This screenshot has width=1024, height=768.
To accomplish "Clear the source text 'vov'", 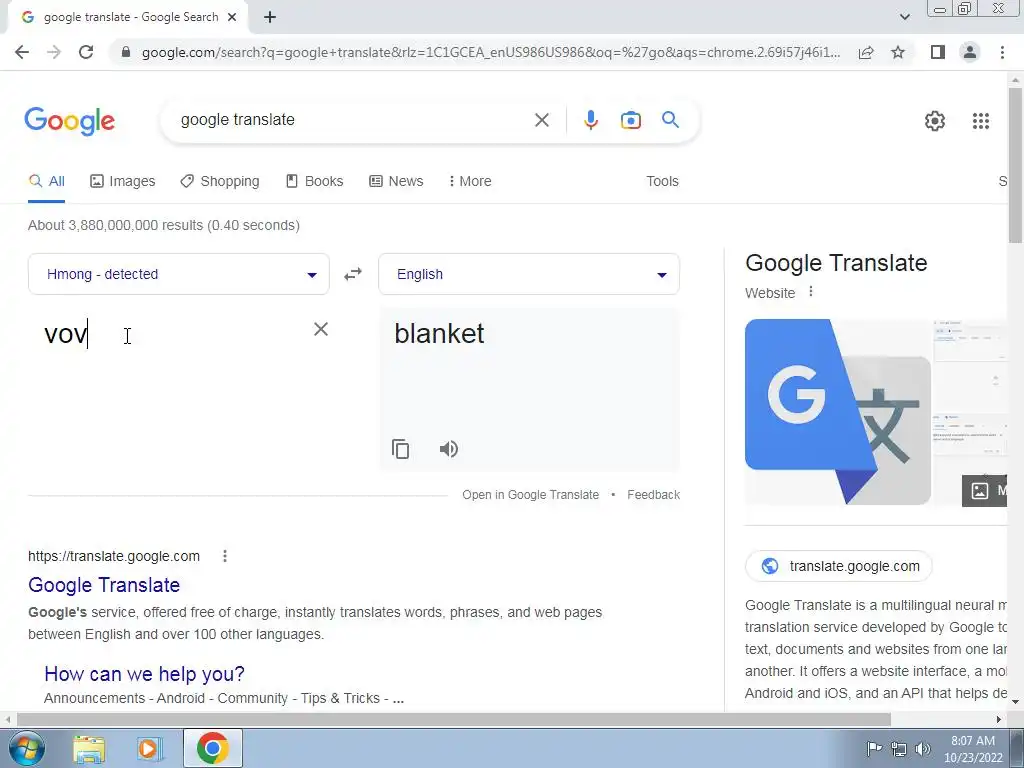I will pos(321,329).
